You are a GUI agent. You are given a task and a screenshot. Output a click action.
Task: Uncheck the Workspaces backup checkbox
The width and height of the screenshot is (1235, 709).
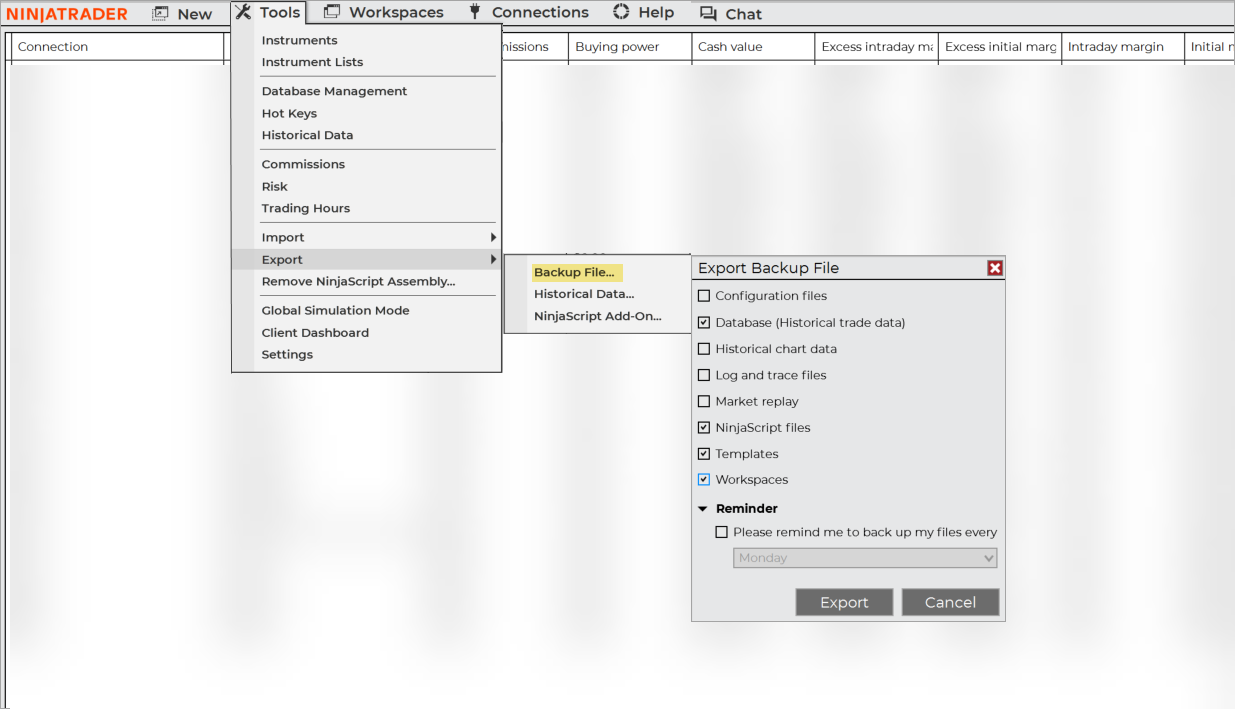(x=704, y=479)
